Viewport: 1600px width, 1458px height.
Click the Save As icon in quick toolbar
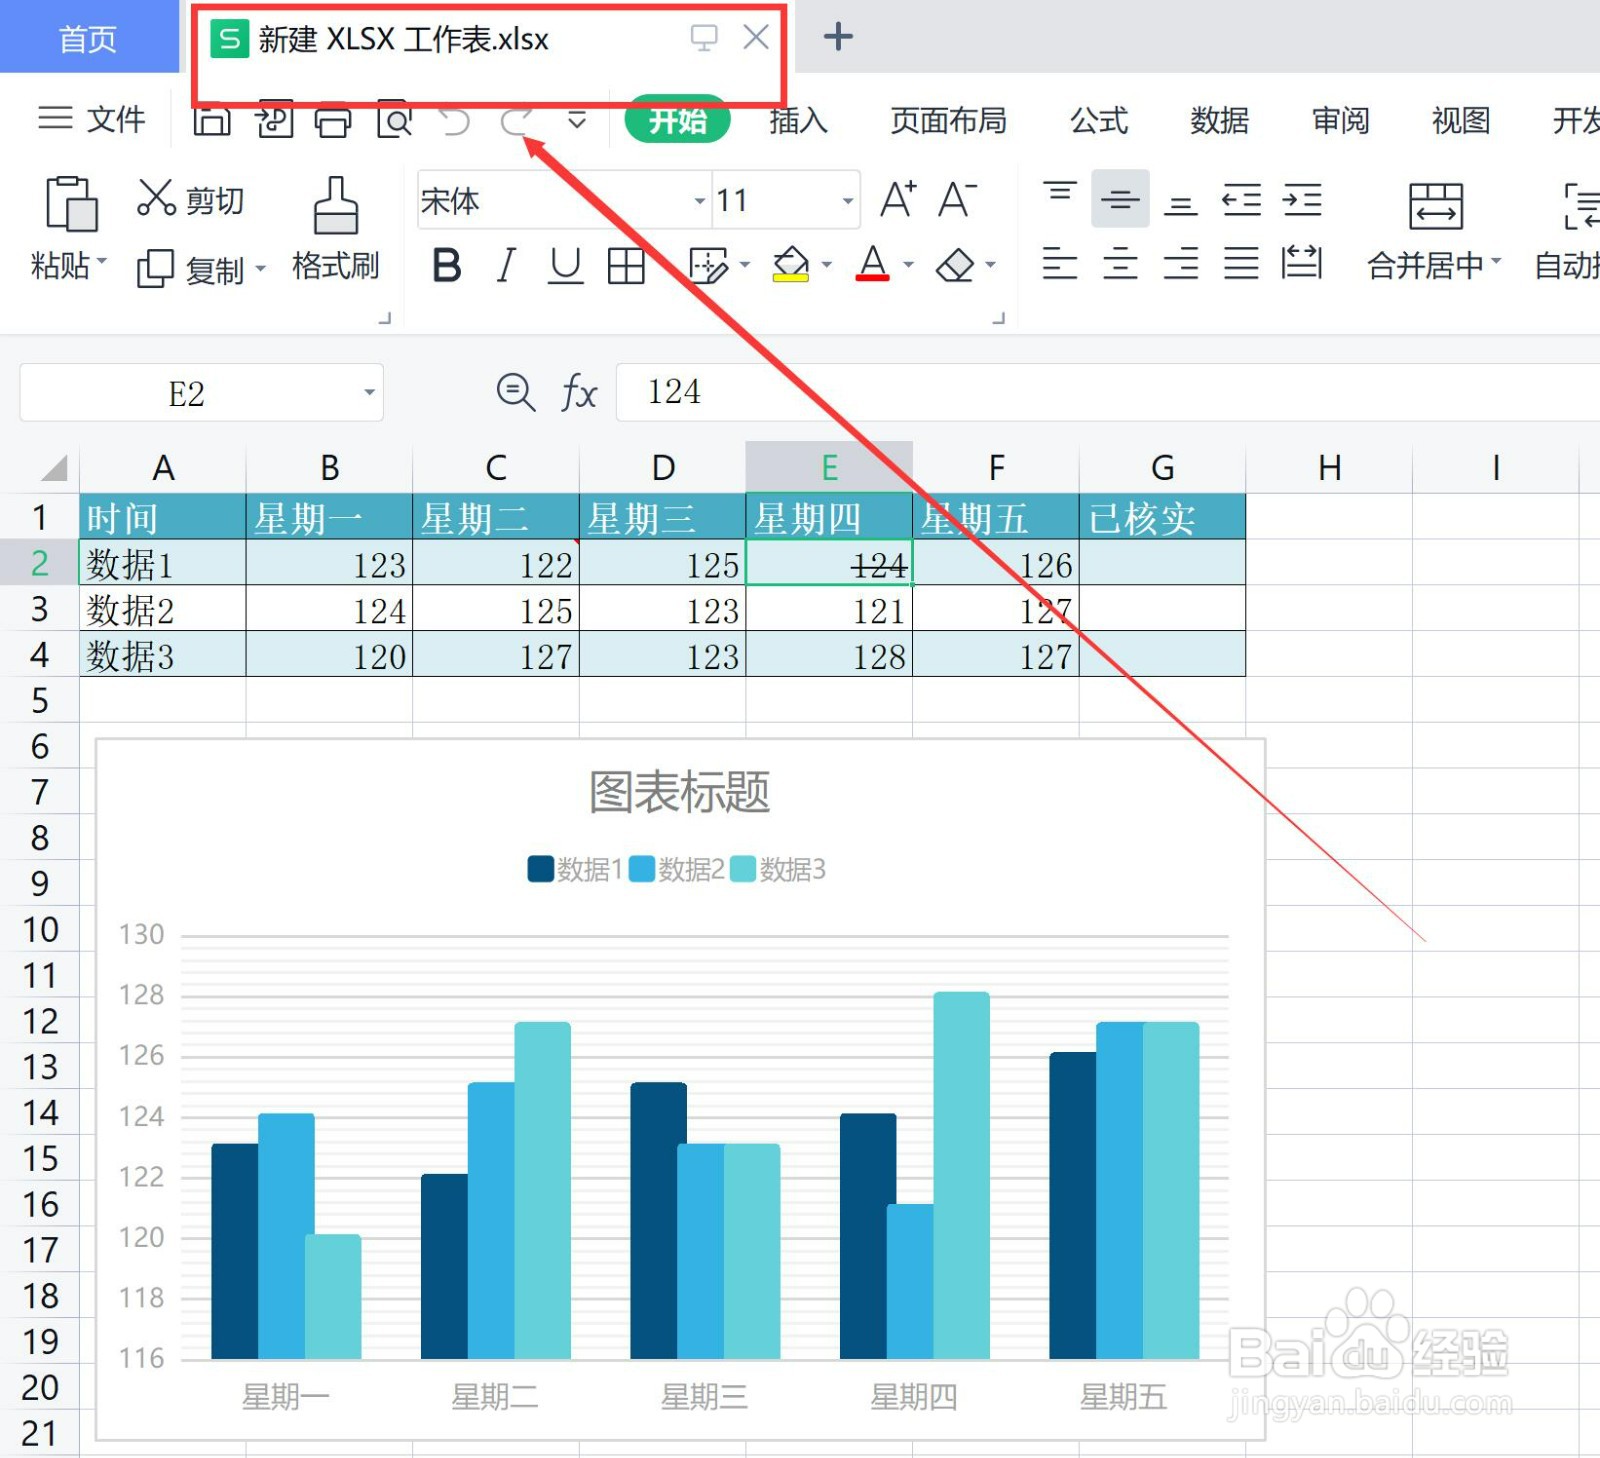(x=273, y=120)
